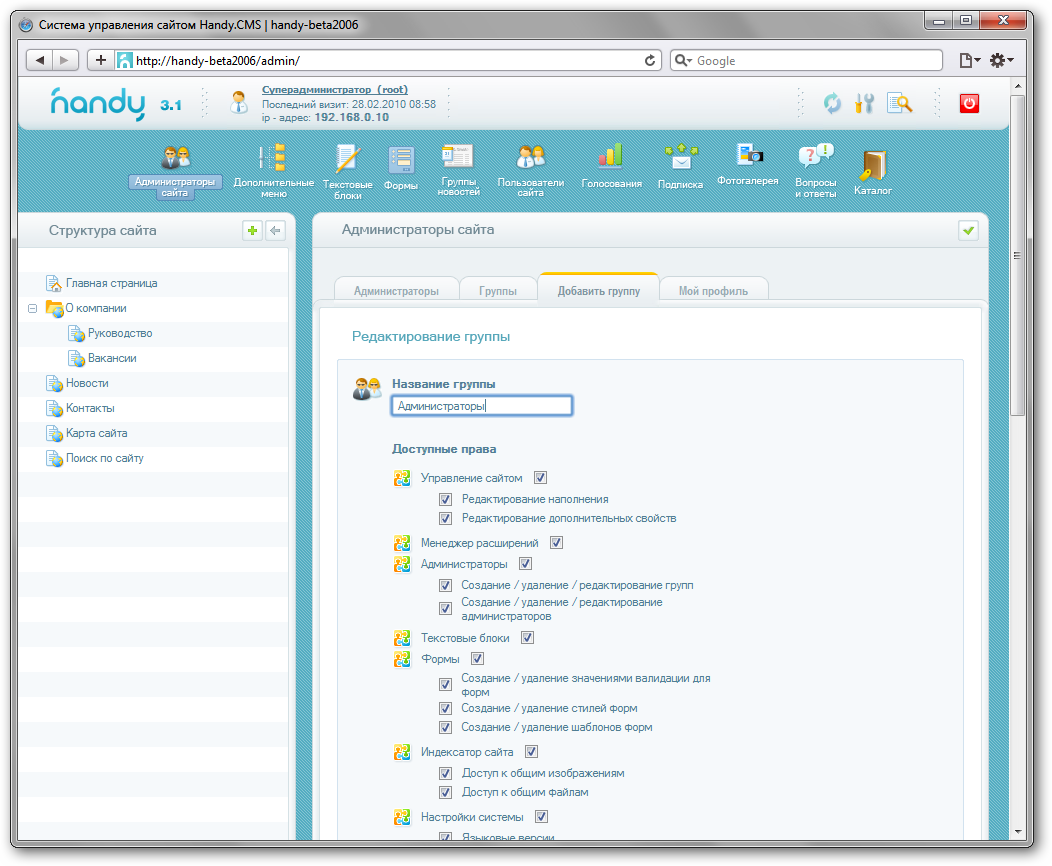The image size is (1052, 866).
Task: Open the browser gear settings dropdown
Action: pos(1000,61)
